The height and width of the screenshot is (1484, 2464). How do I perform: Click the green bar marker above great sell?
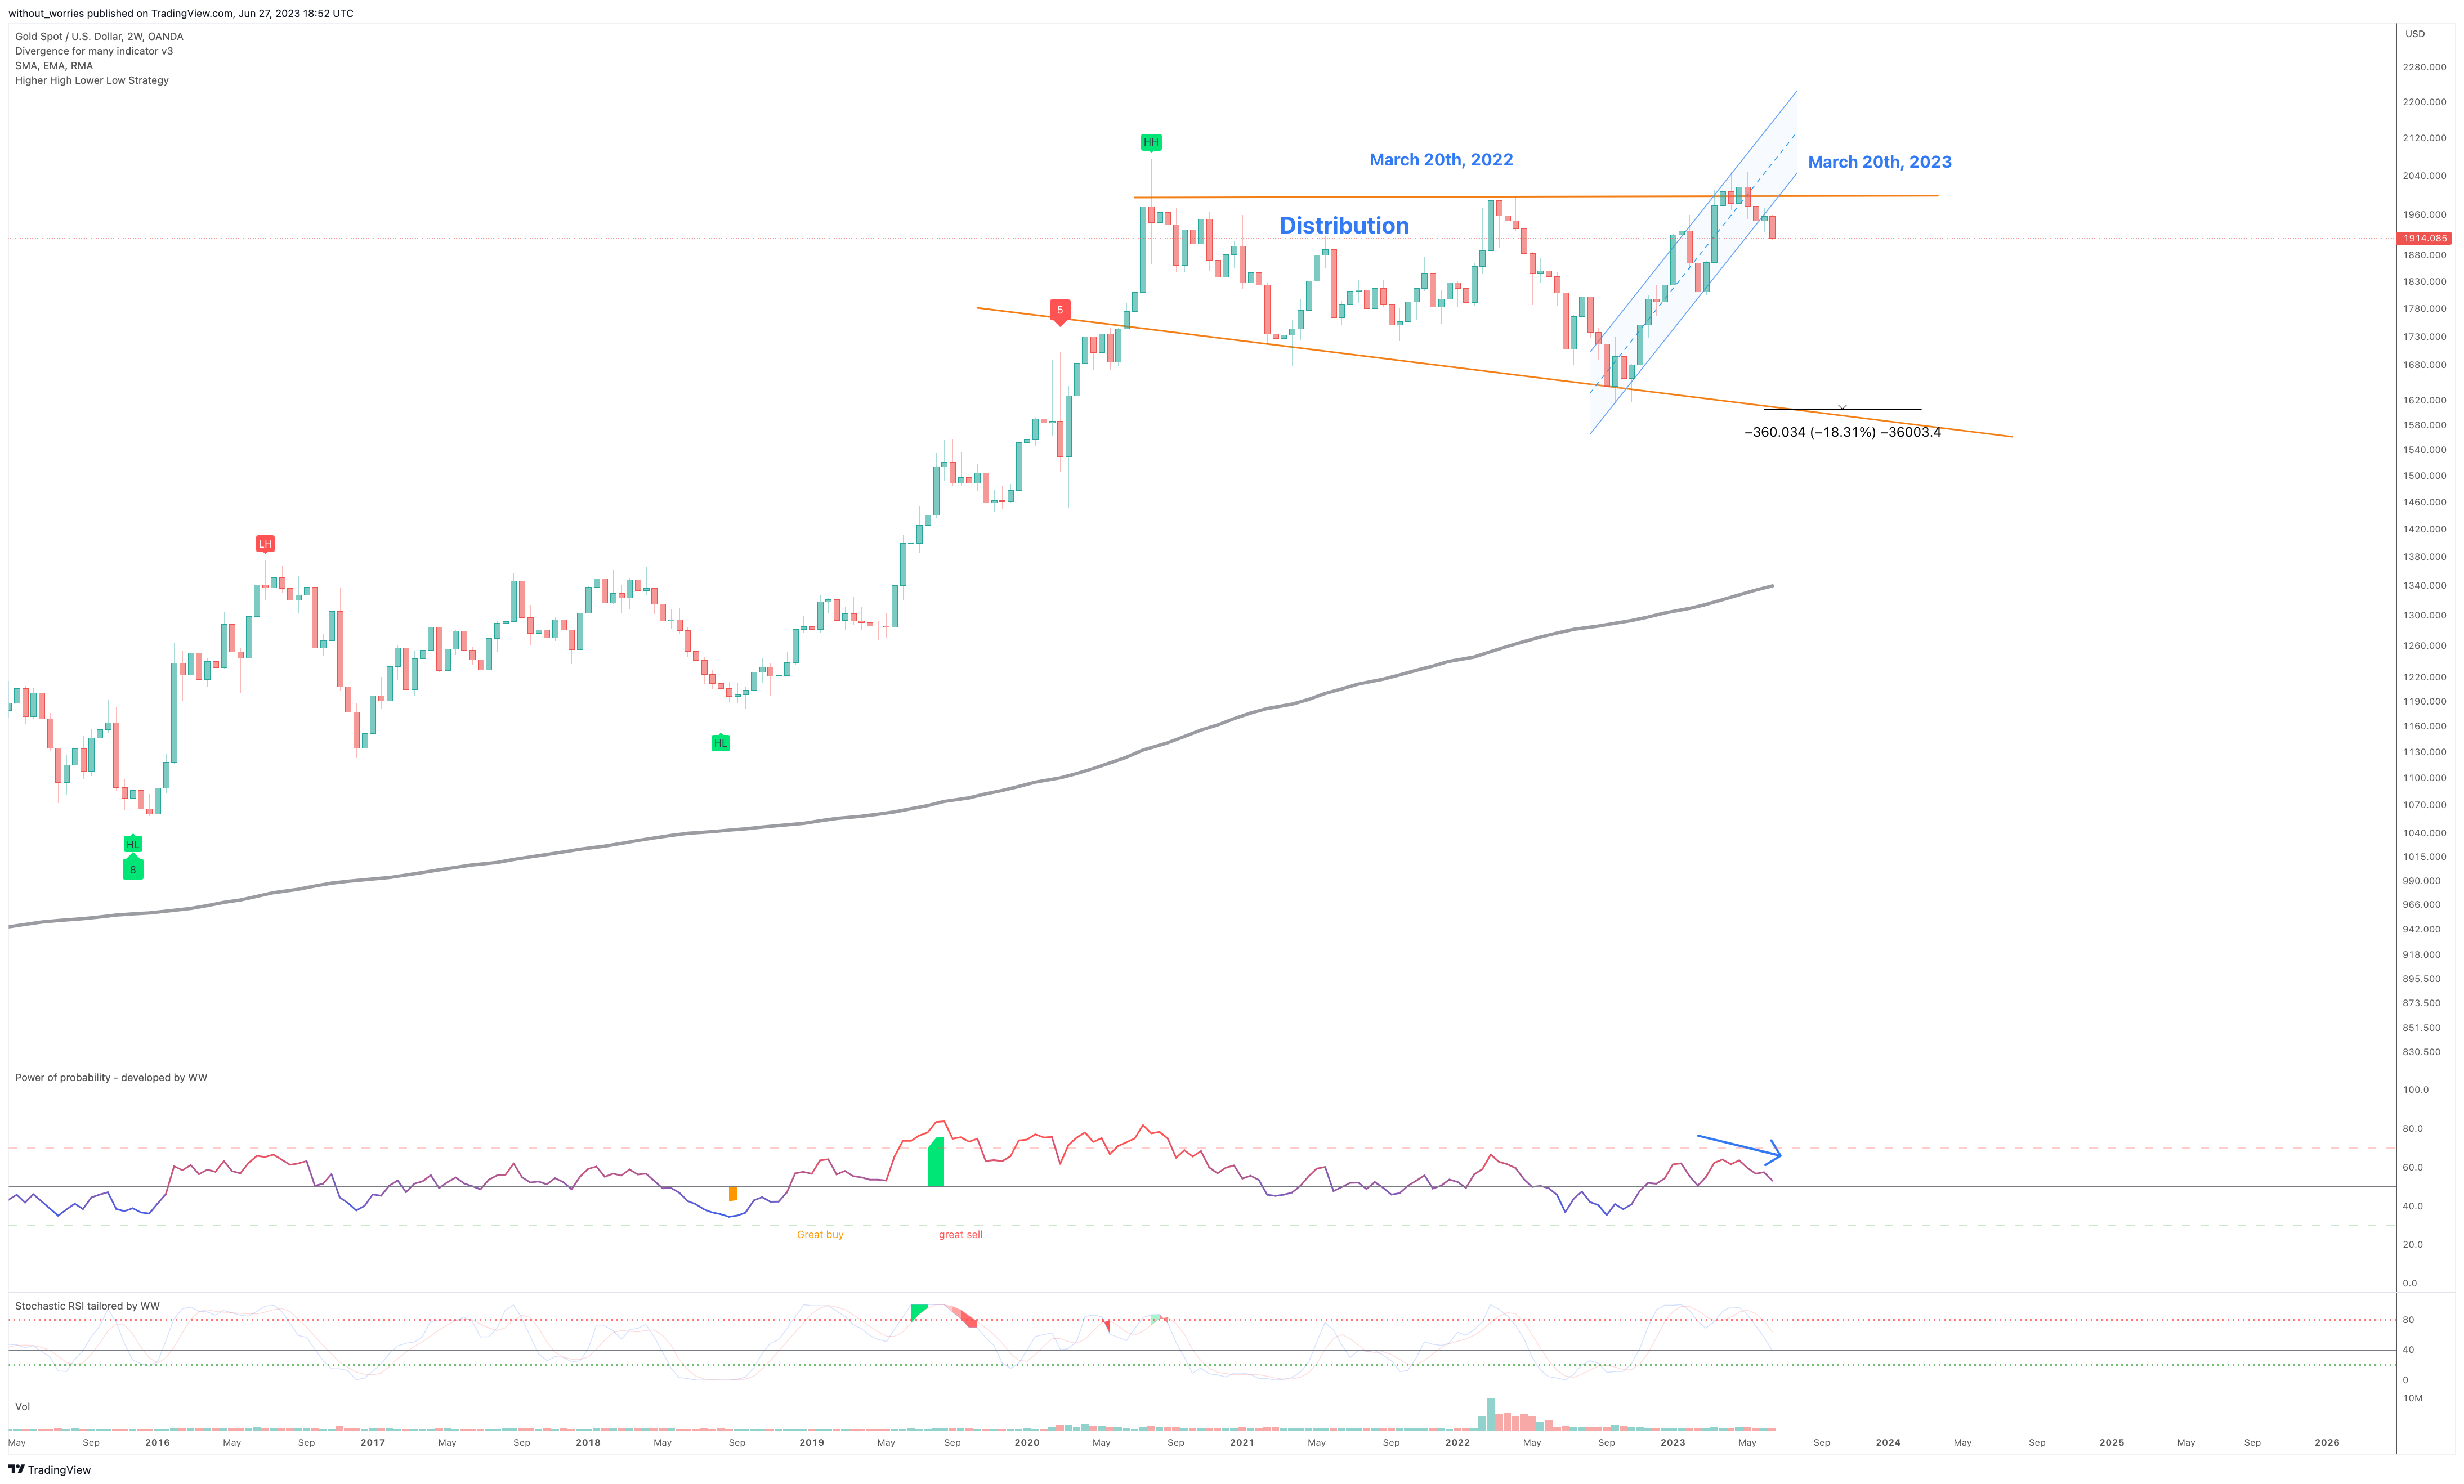pyautogui.click(x=936, y=1162)
